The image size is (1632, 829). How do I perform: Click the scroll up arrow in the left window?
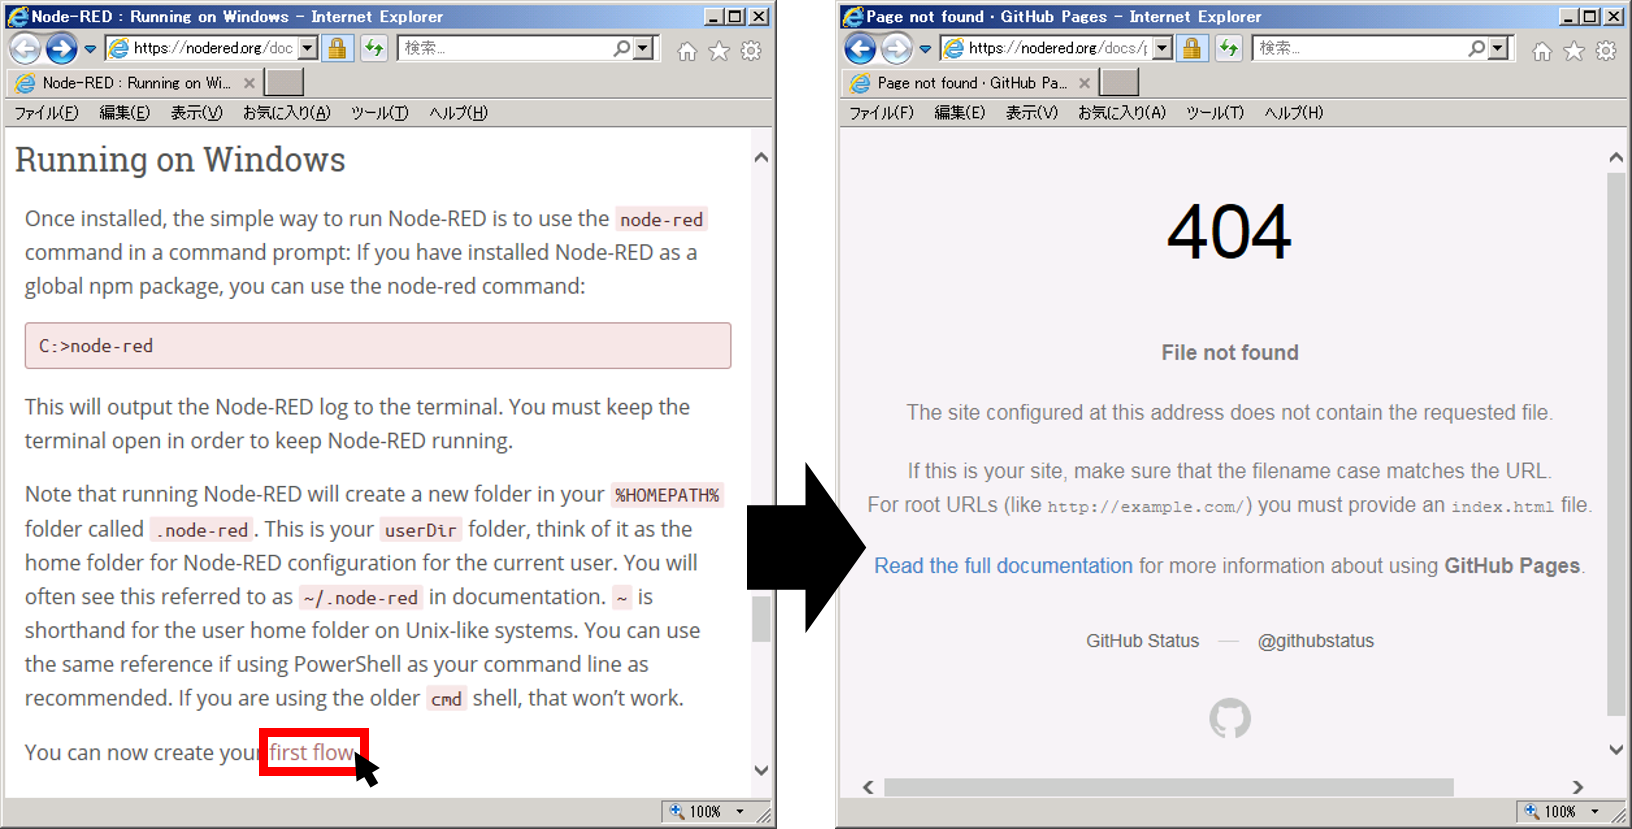point(761,157)
